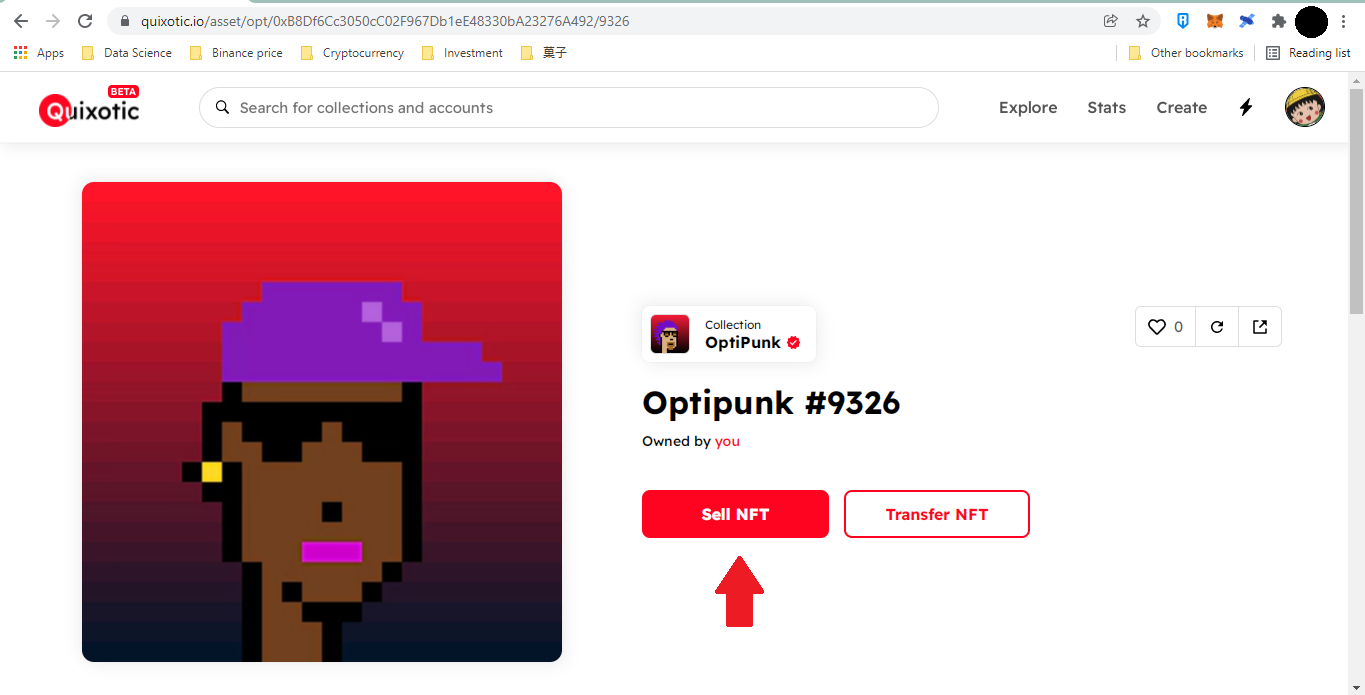Open the Create page
Screen dimensions: 1365x695
[x=1181, y=107]
